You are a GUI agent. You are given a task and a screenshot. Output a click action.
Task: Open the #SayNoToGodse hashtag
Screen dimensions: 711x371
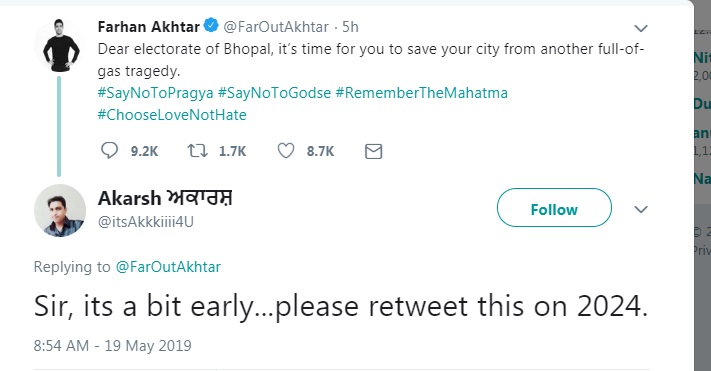[x=274, y=93]
